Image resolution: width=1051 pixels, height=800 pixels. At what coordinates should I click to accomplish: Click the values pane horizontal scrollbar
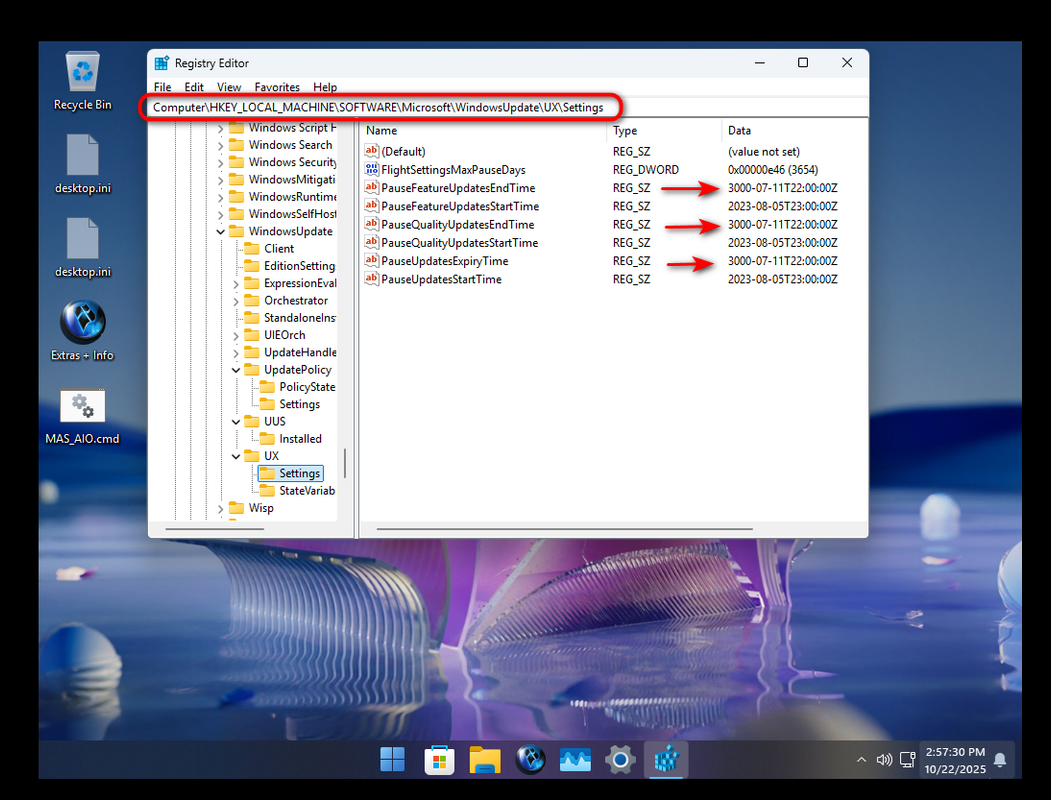(564, 529)
